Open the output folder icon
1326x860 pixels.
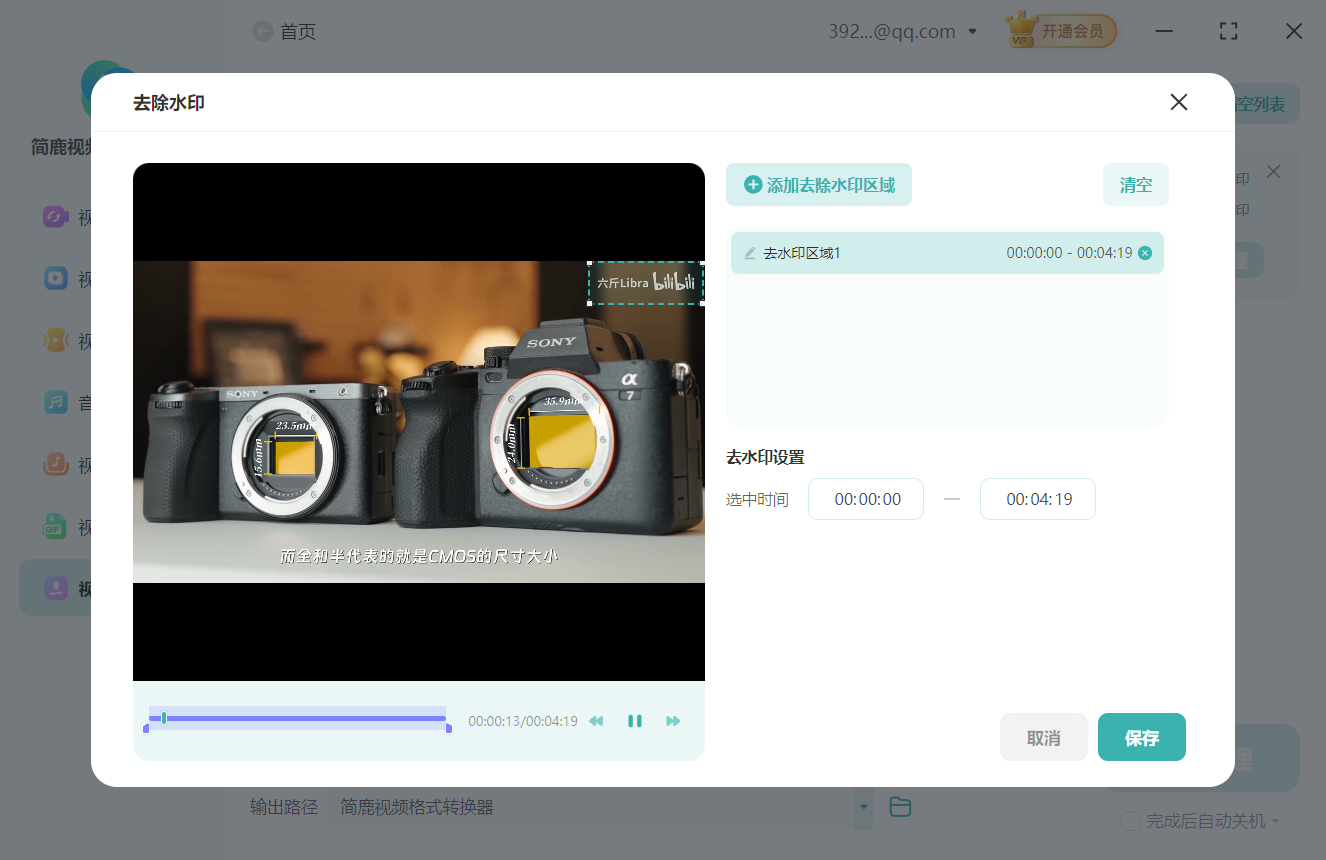[x=900, y=807]
